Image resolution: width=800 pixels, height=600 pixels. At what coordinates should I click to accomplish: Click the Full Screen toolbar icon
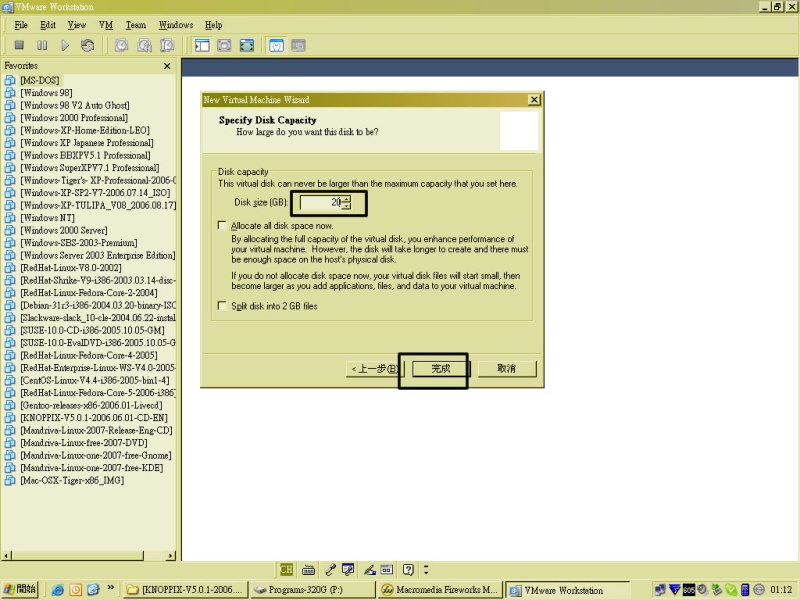(247, 45)
